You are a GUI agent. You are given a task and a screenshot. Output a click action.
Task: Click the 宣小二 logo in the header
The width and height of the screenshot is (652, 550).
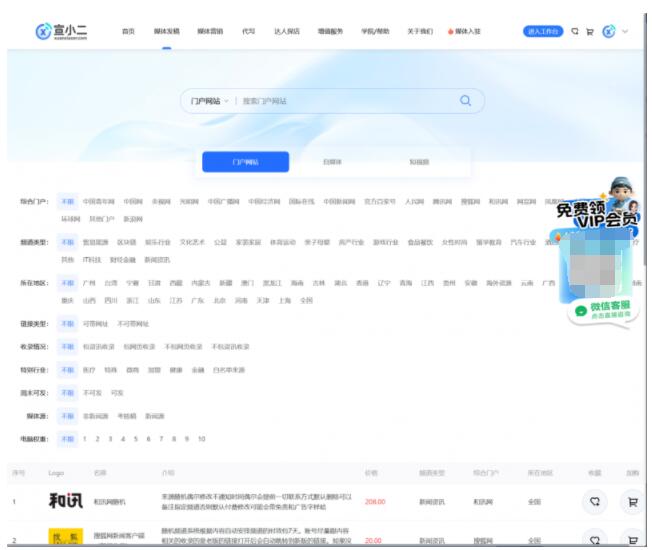pos(62,31)
